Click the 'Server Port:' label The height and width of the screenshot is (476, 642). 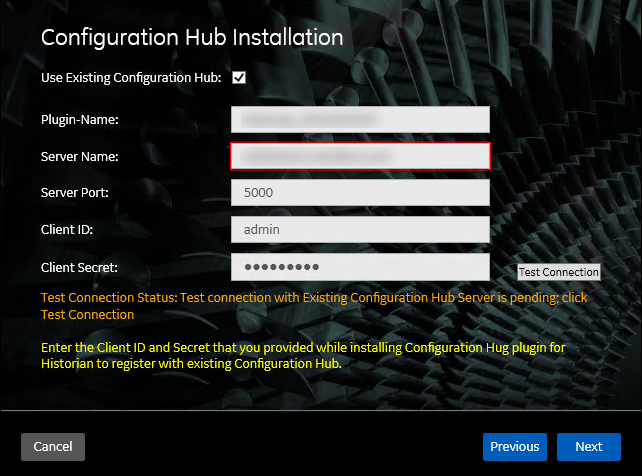[x=75, y=193]
